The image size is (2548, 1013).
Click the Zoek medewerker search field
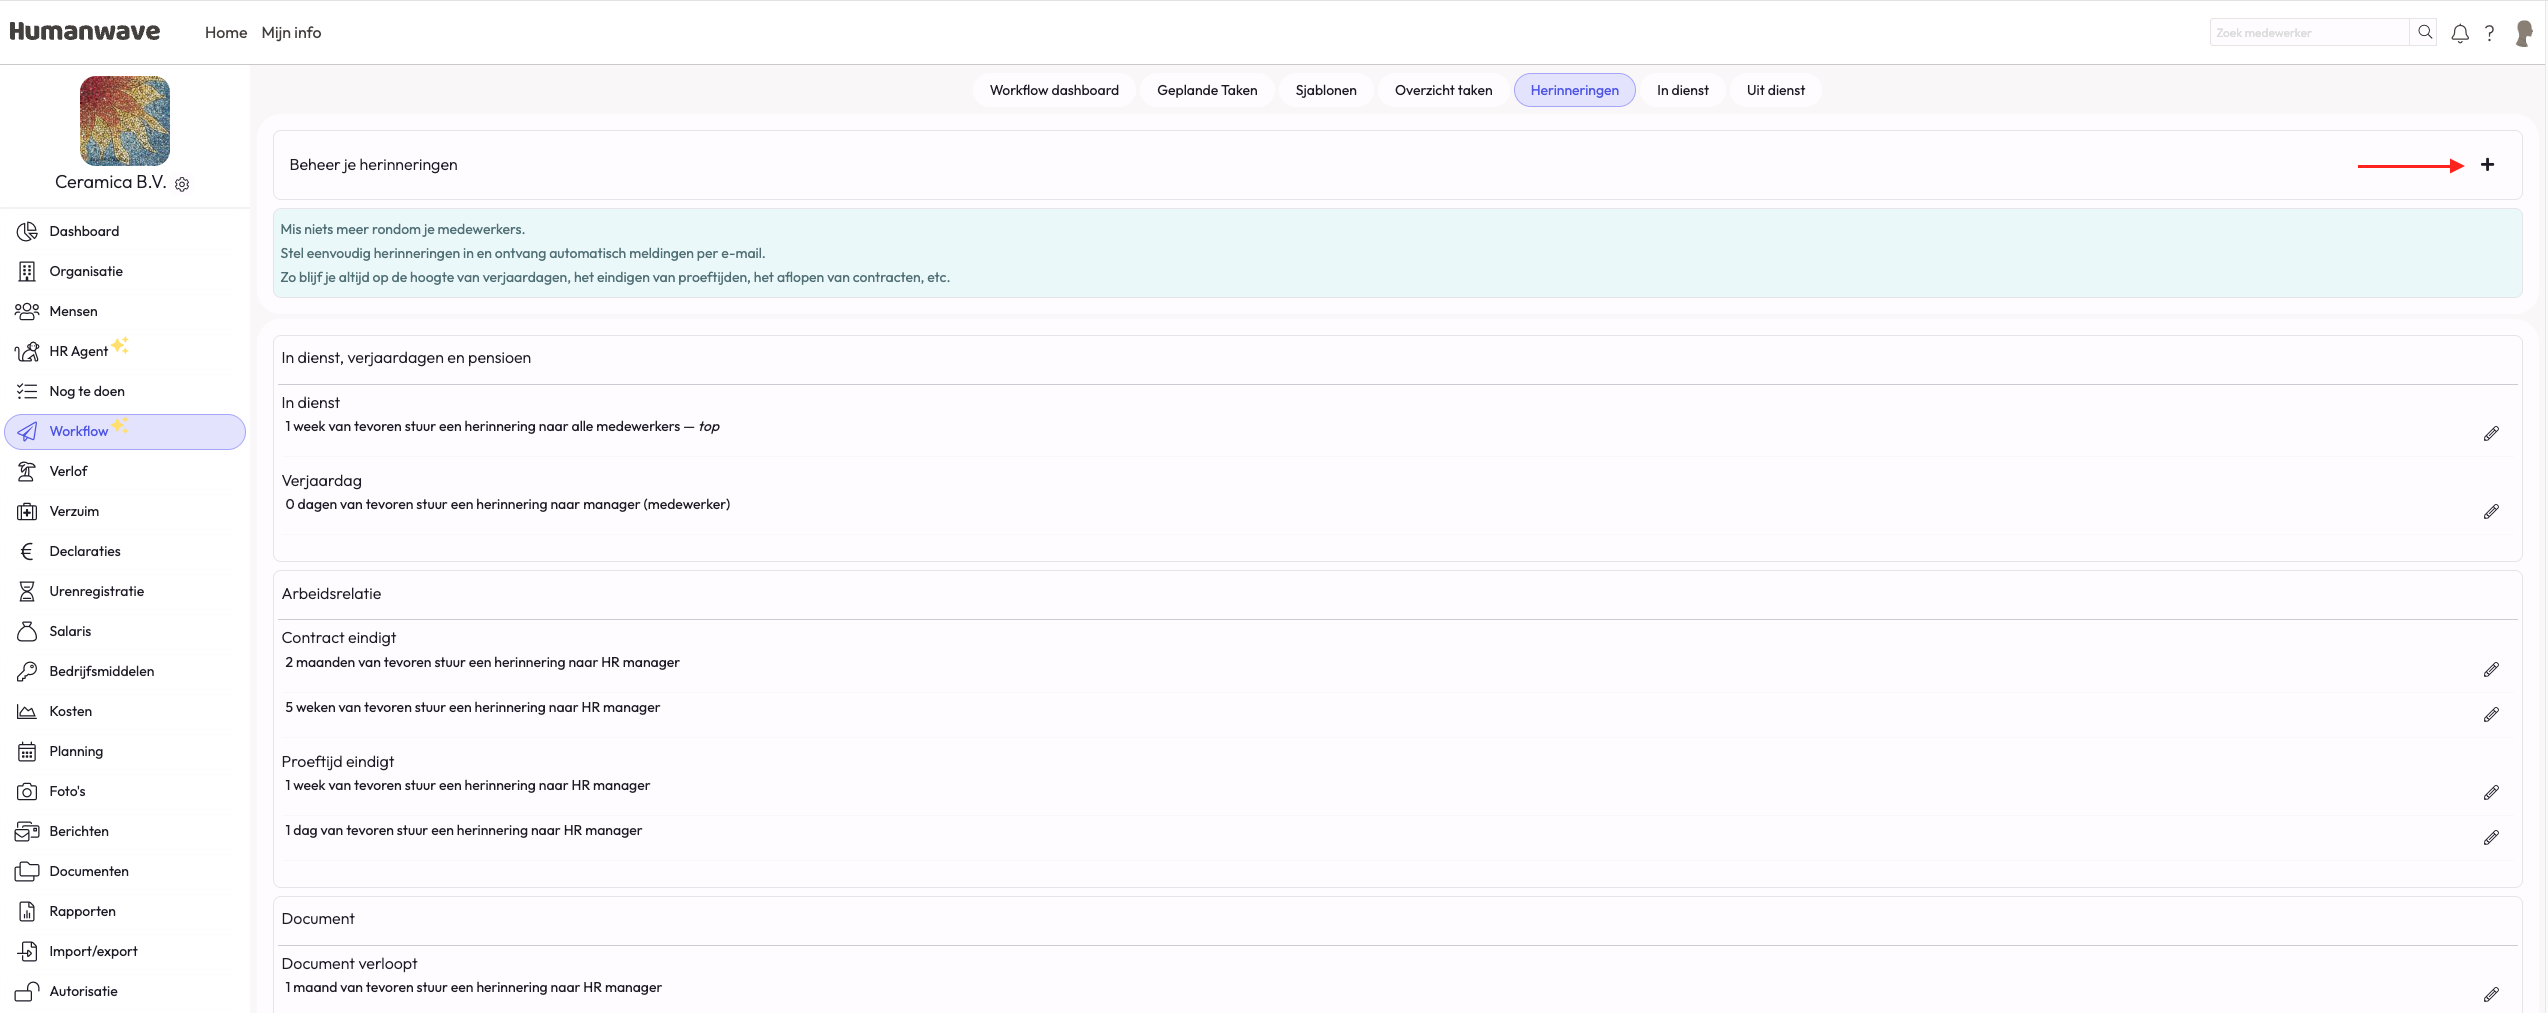click(x=2308, y=33)
